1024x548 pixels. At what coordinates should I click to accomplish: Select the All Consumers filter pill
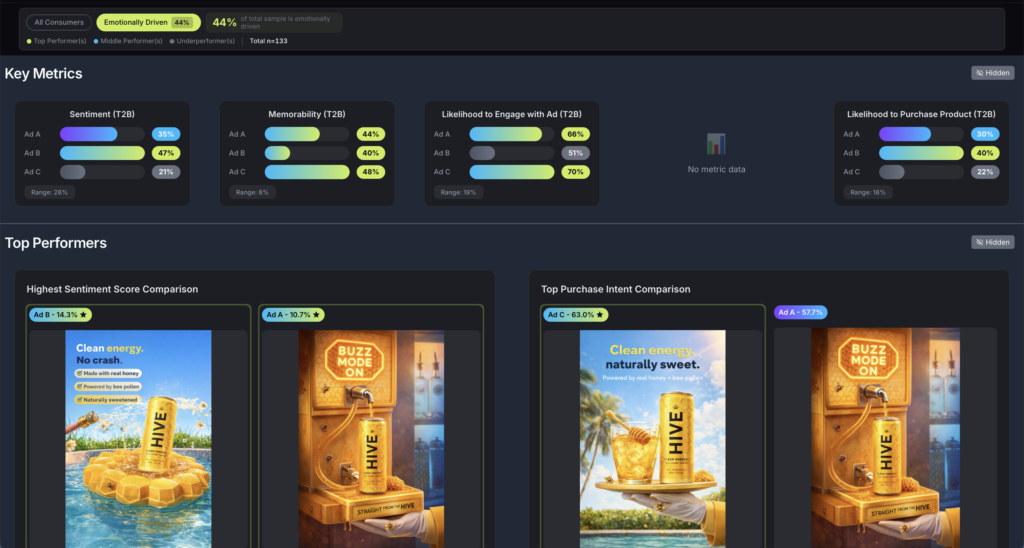tap(59, 22)
